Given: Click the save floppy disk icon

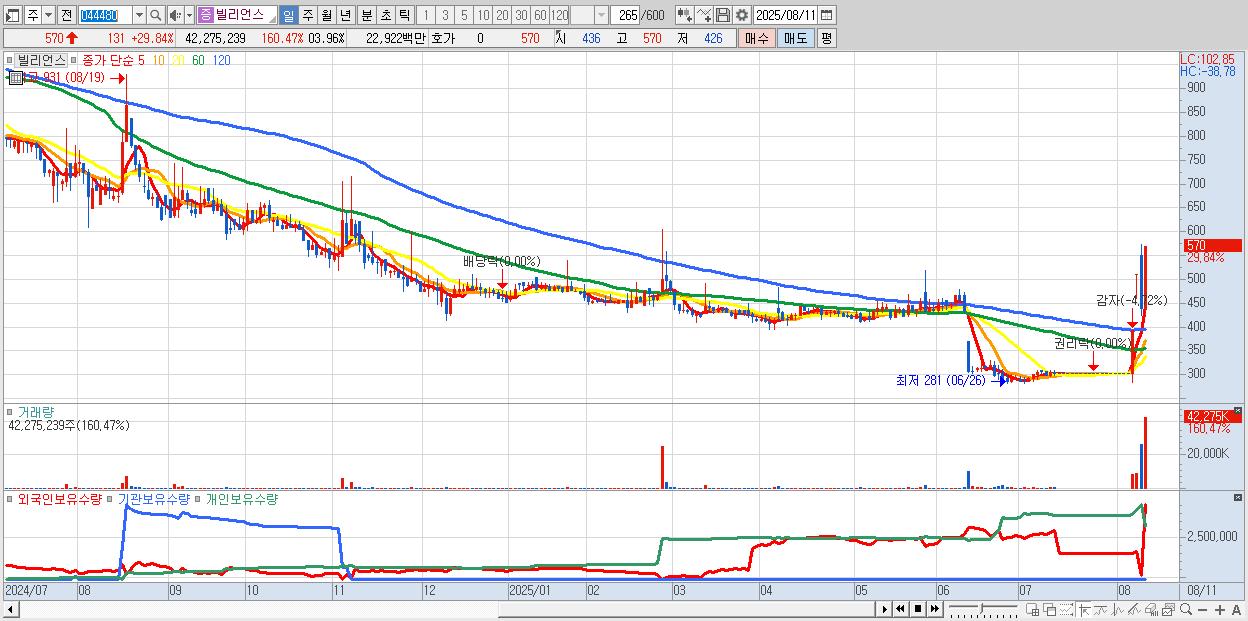Looking at the screenshot, I should coord(722,15).
